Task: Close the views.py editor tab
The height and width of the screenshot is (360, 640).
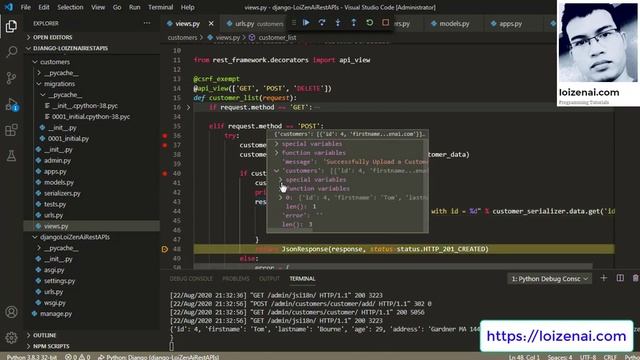Action: pyautogui.click(x=211, y=24)
